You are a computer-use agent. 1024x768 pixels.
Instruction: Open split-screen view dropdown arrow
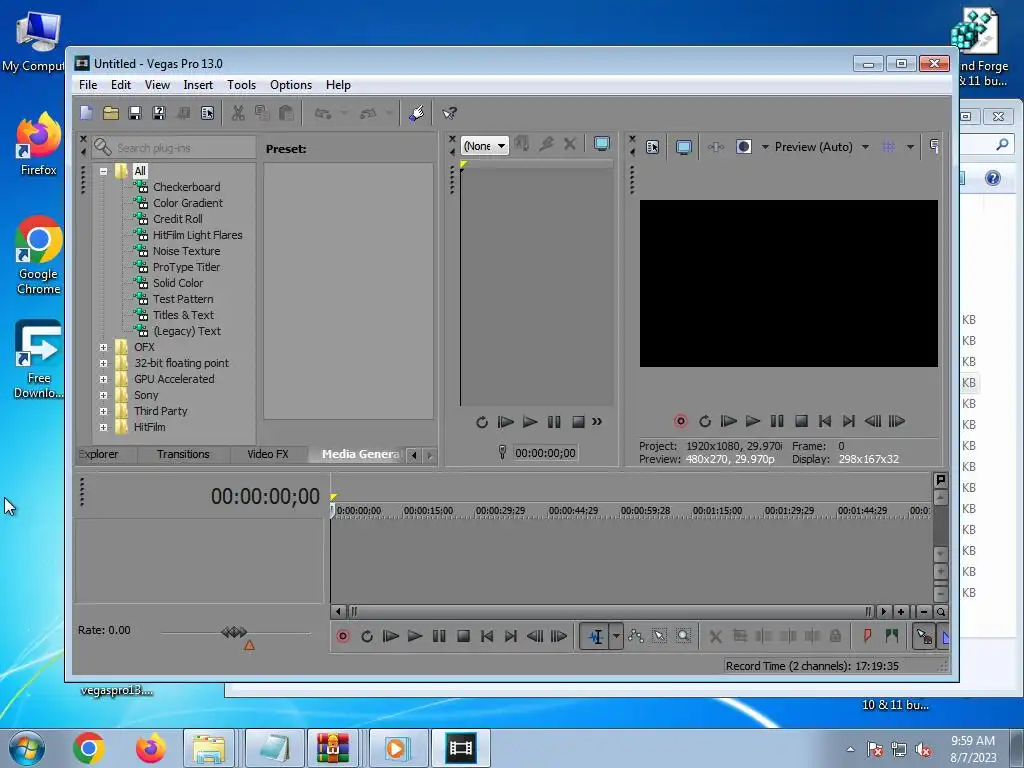[765, 147]
